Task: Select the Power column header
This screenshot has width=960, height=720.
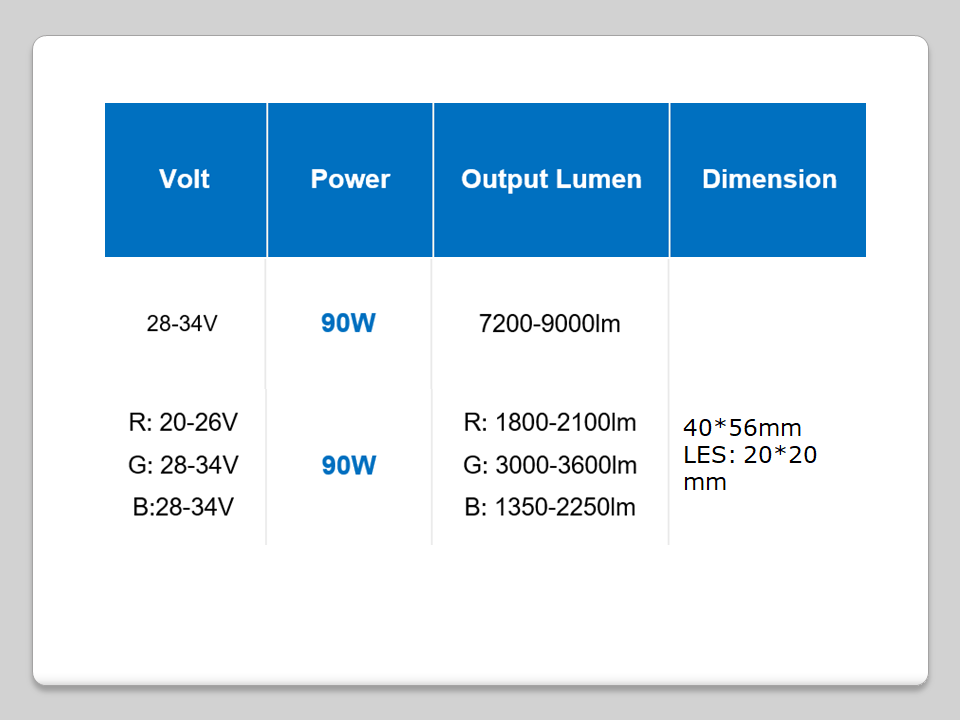Action: click(x=350, y=179)
